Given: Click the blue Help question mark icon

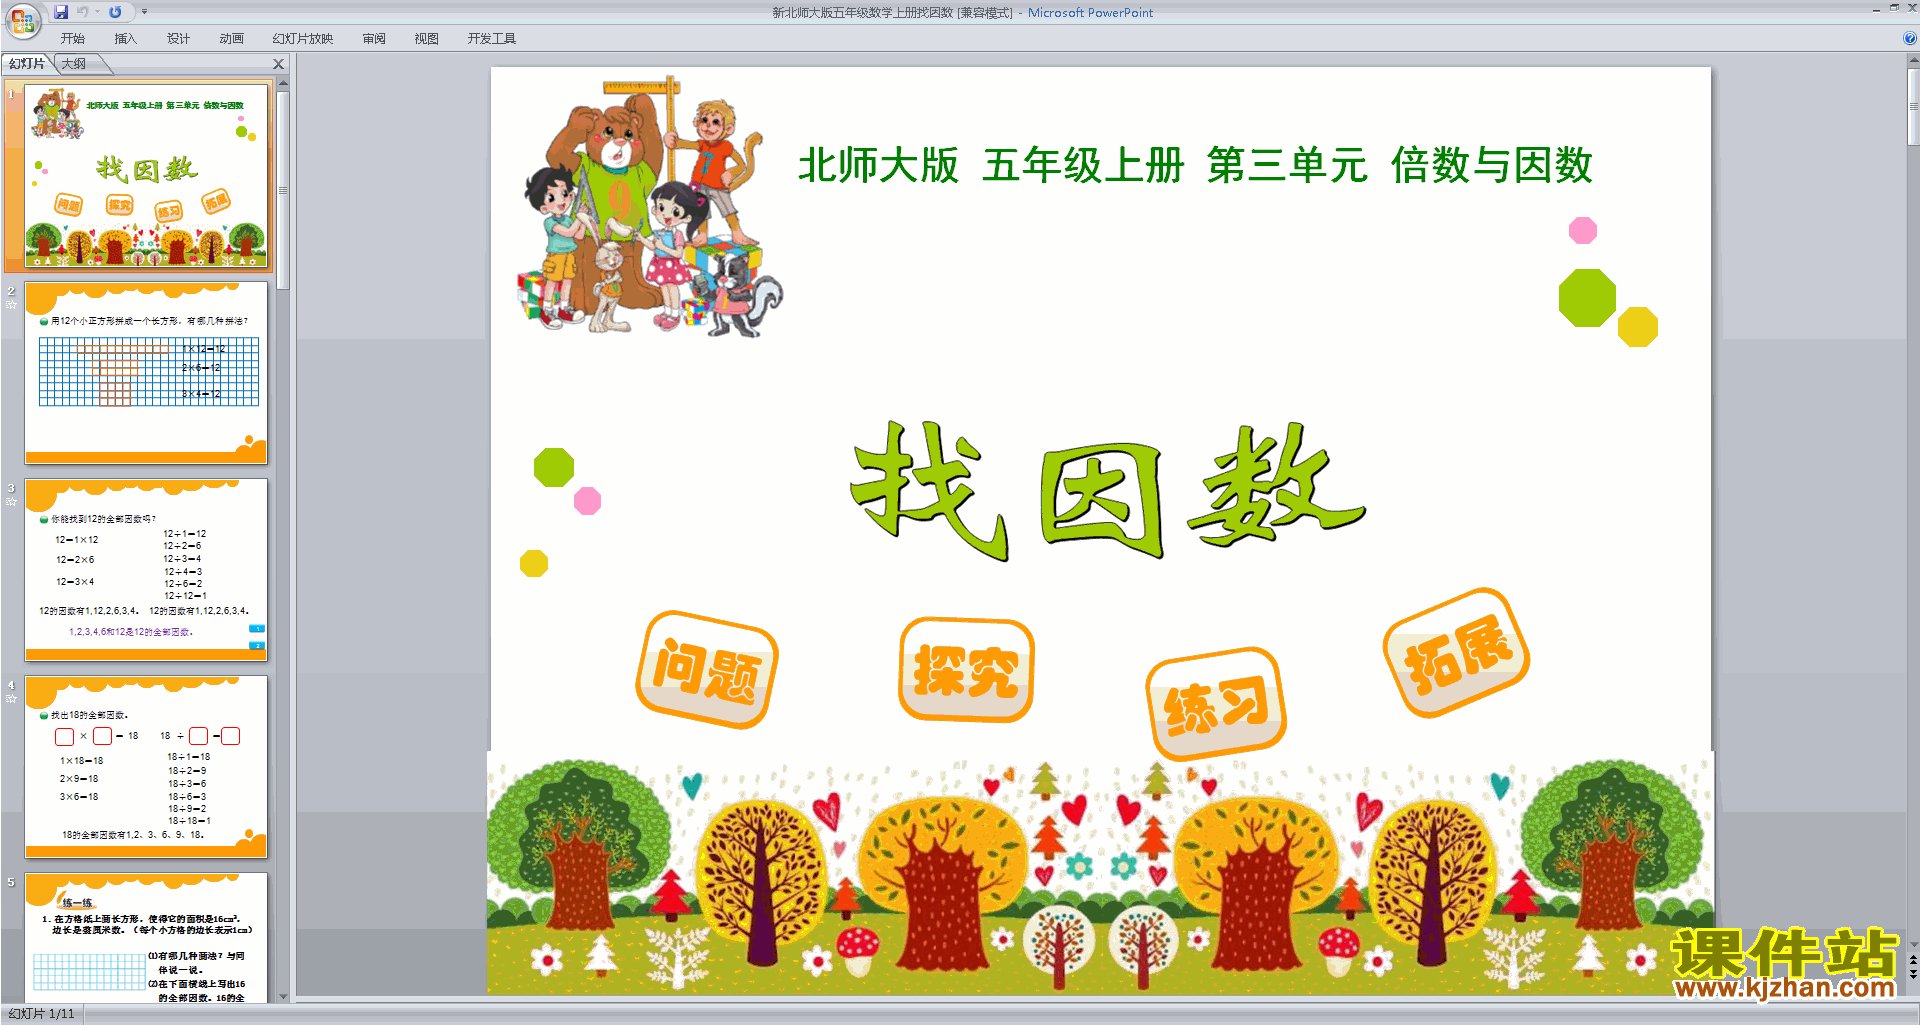Looking at the screenshot, I should (x=1909, y=39).
